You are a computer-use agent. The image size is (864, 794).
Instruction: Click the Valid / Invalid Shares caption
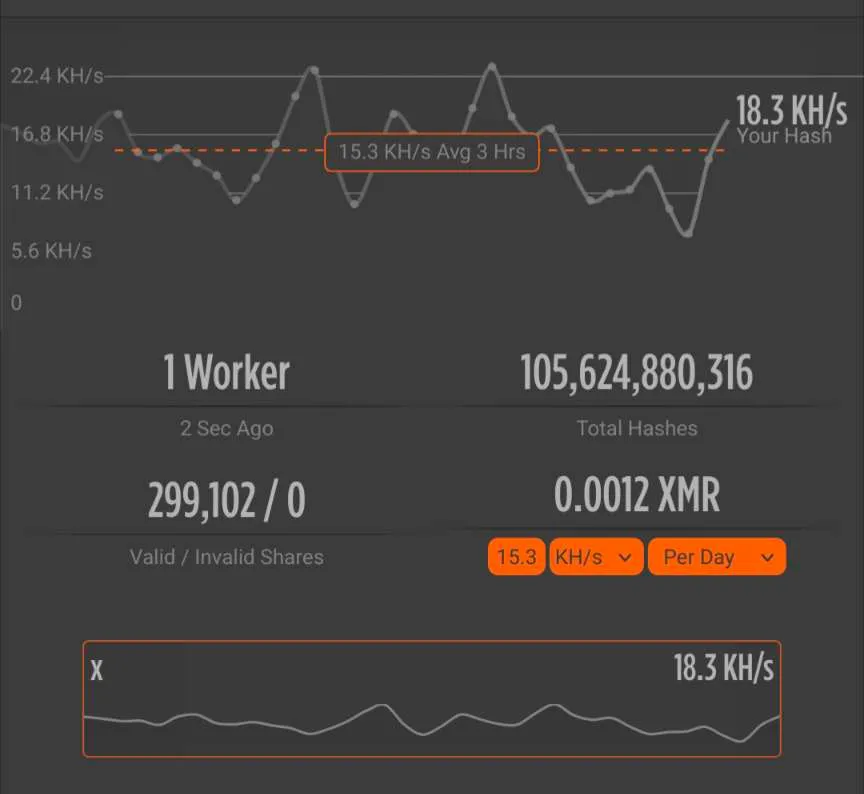pyautogui.click(x=226, y=557)
